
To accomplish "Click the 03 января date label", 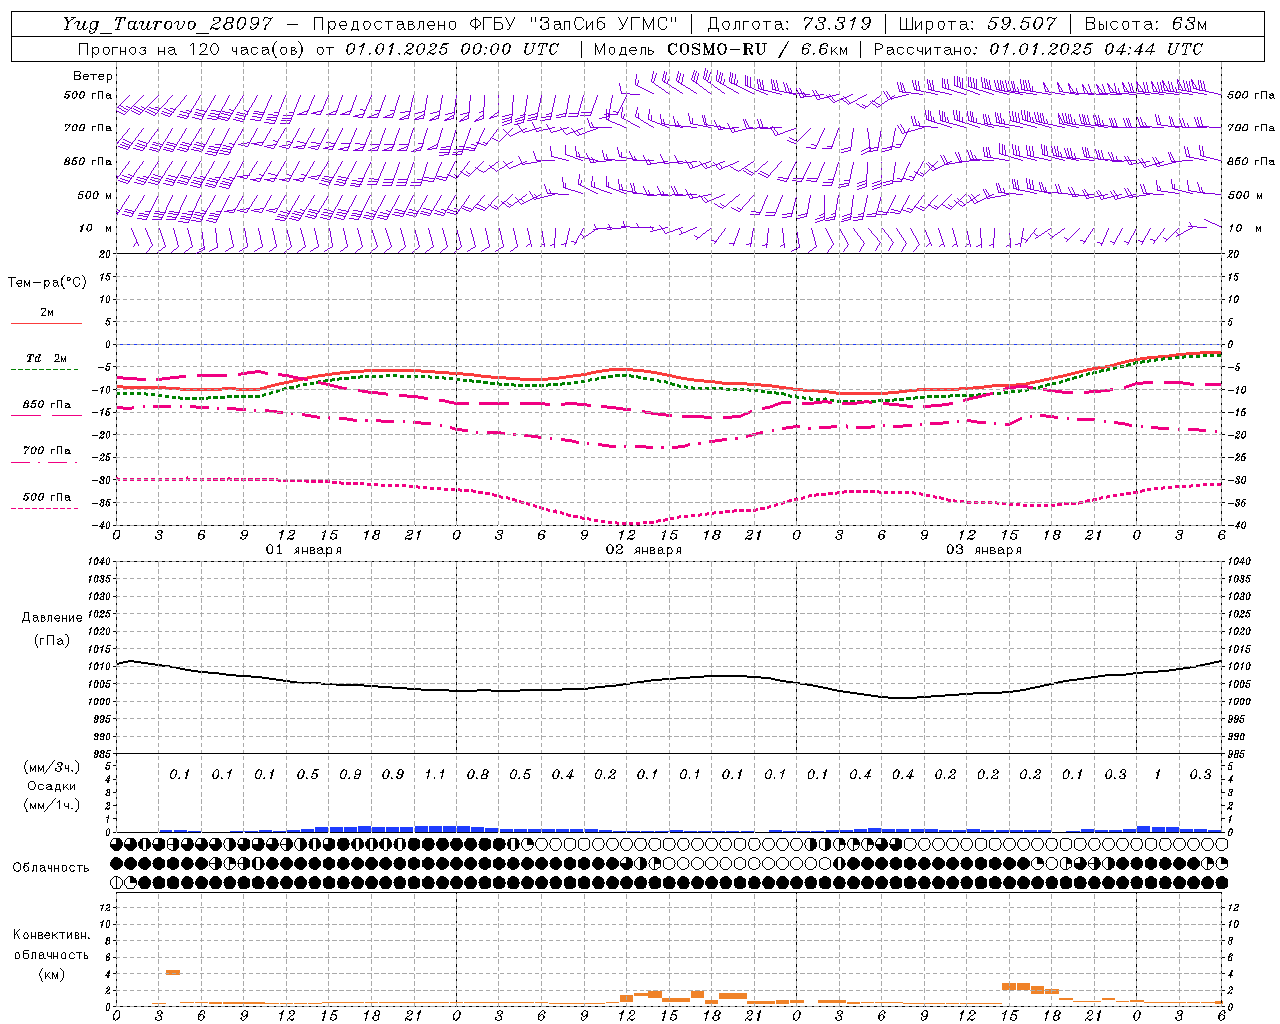I will pyautogui.click(x=984, y=550).
